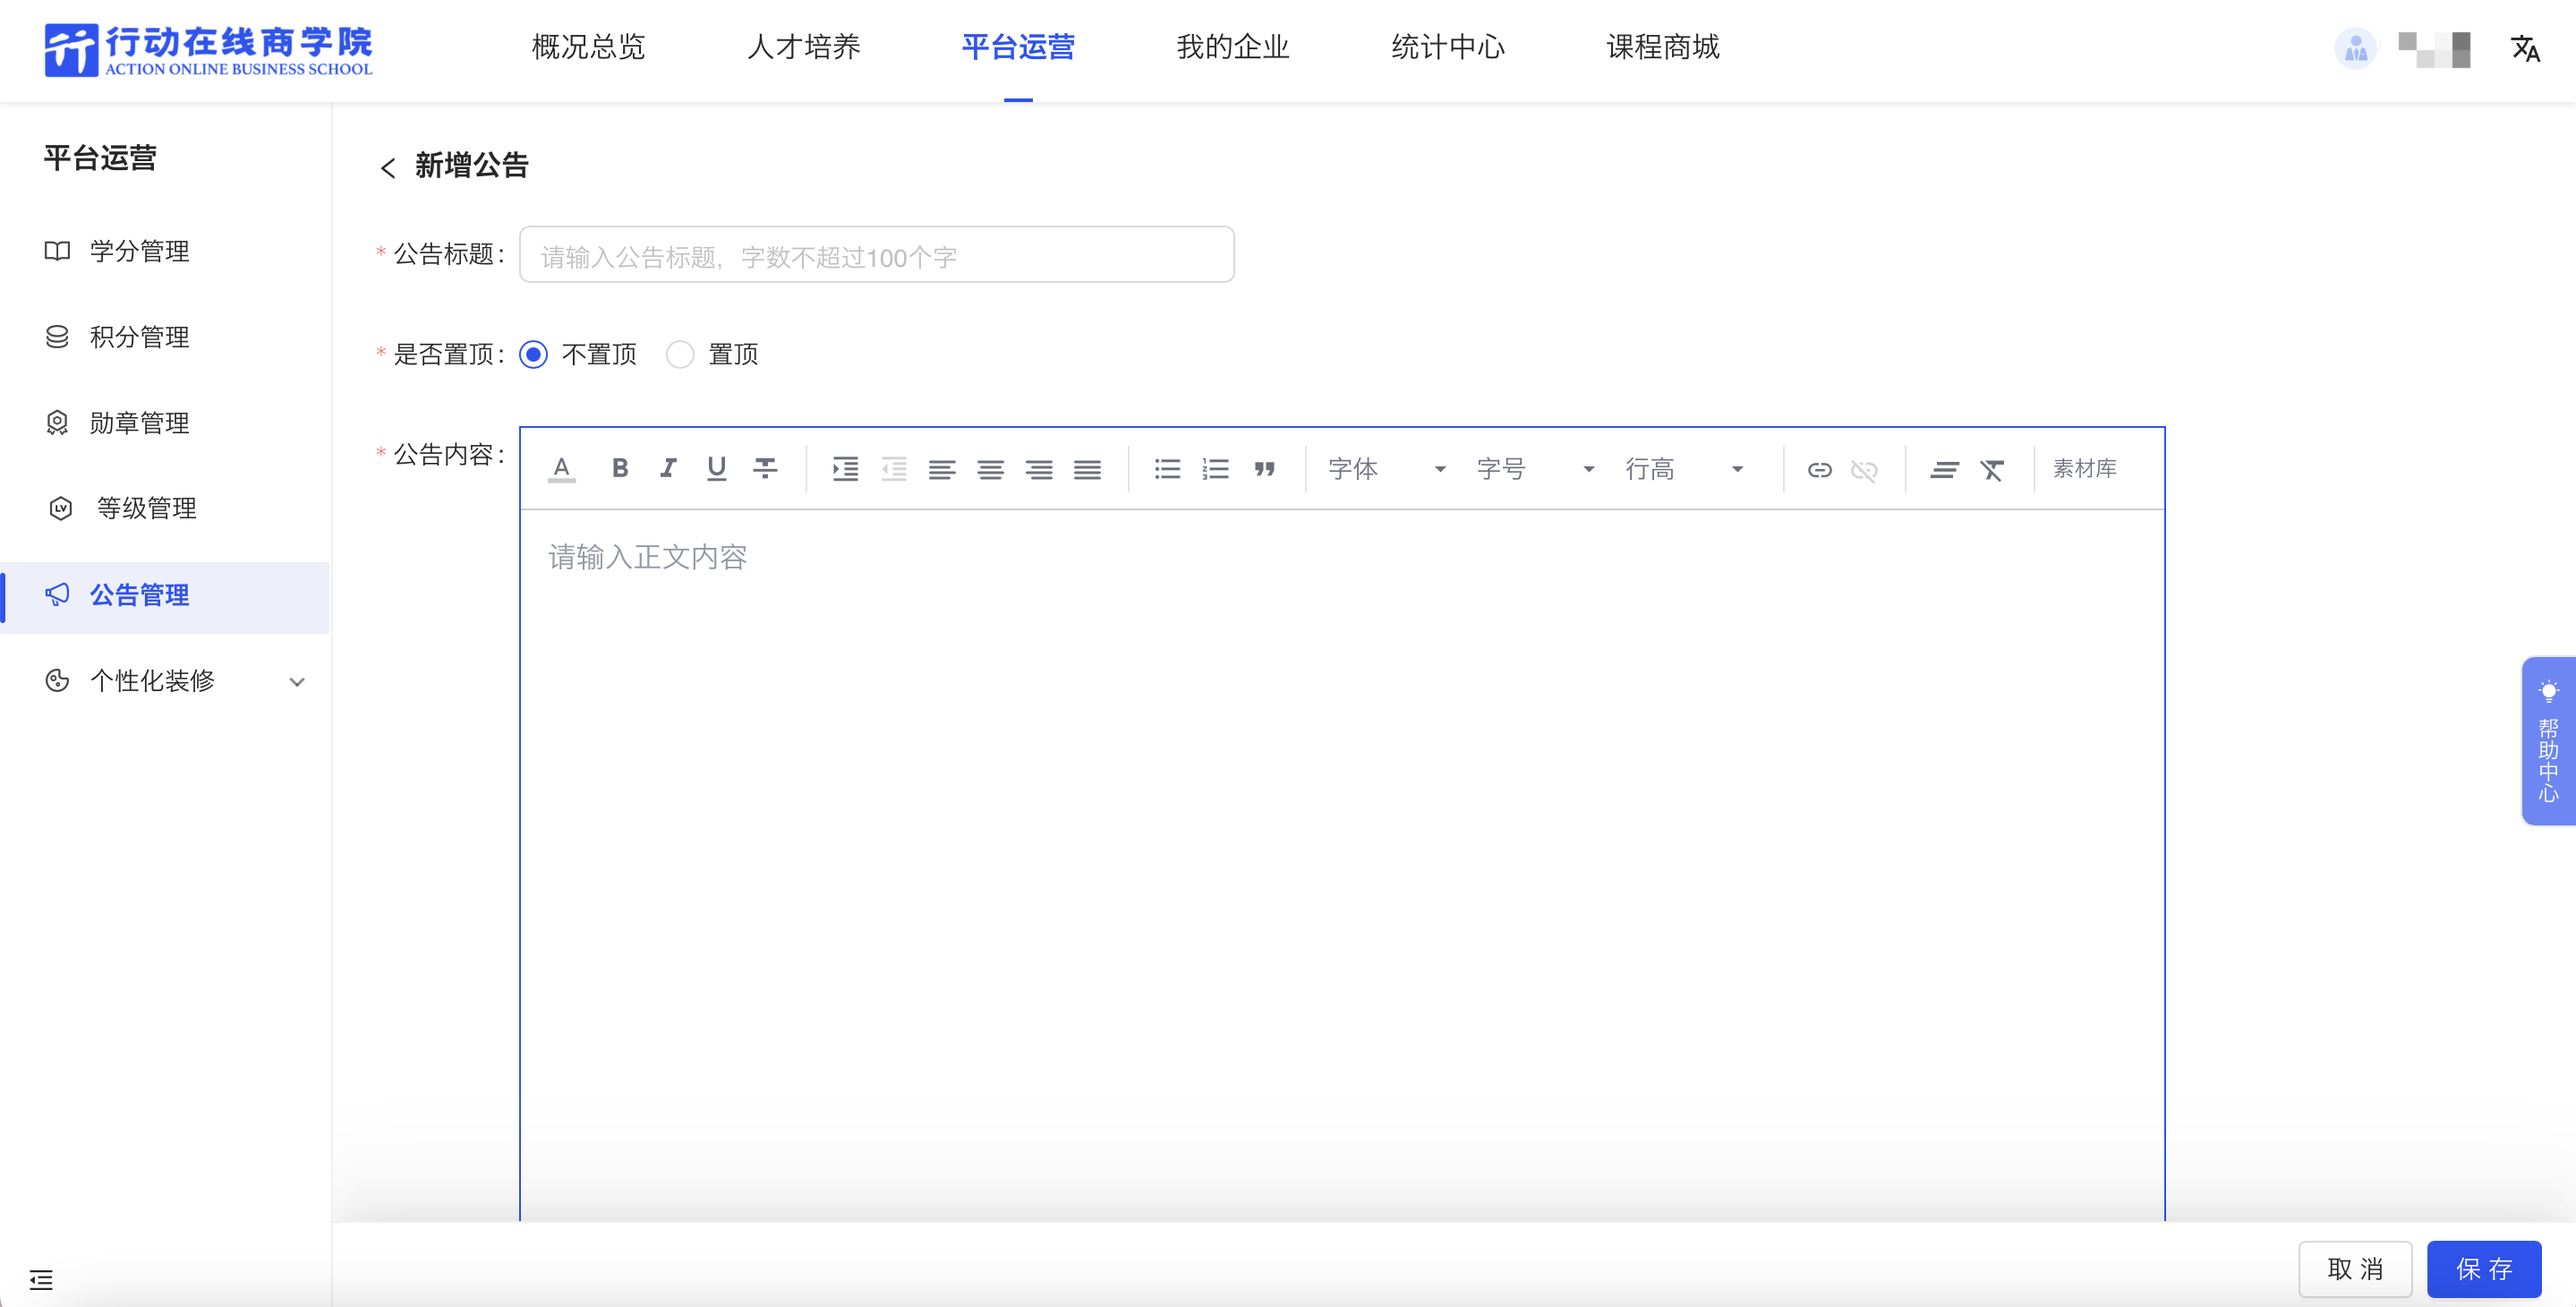Select the font color tool

point(562,469)
